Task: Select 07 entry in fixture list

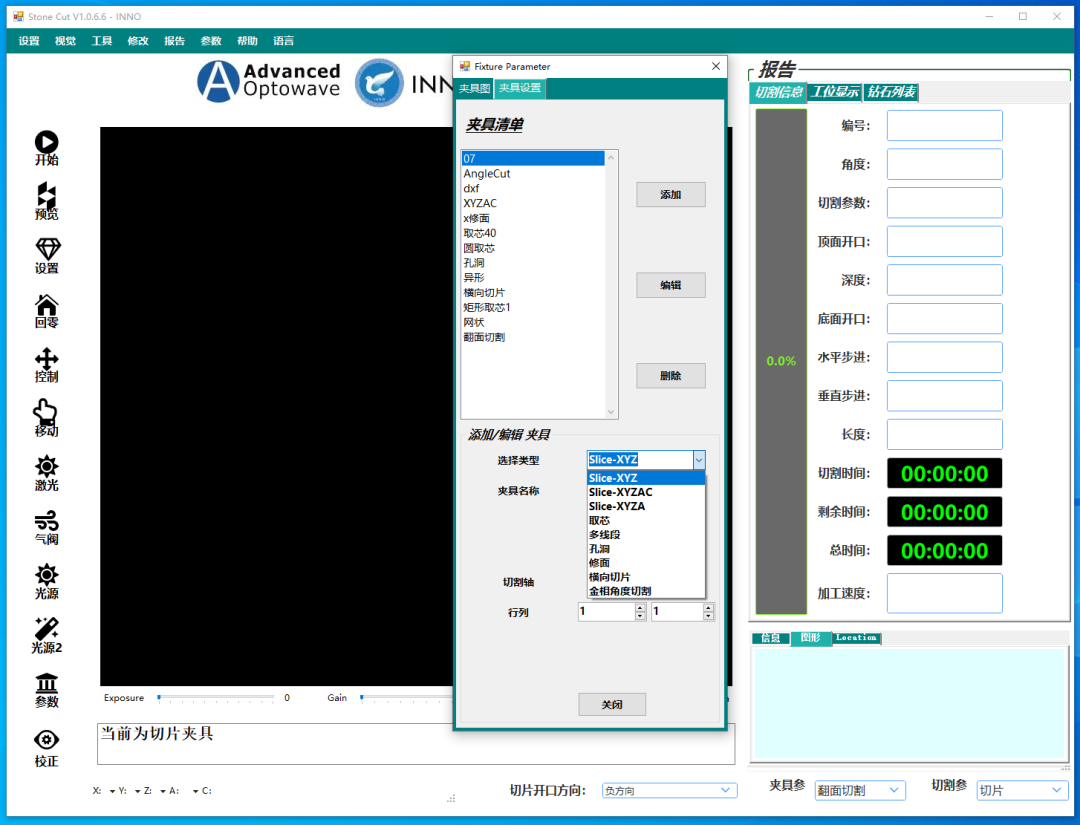Action: [x=533, y=158]
